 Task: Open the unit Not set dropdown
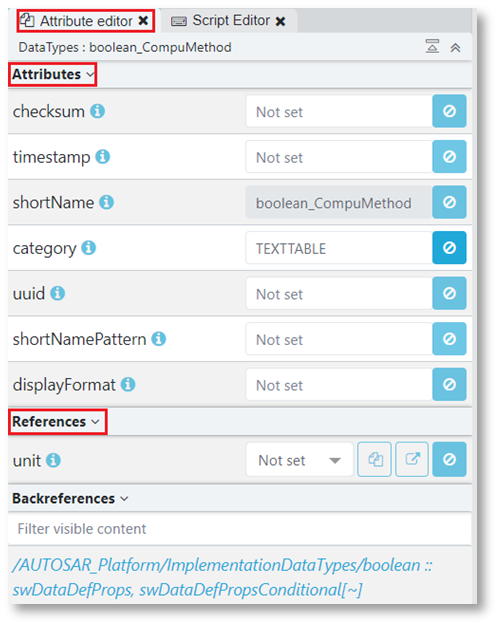[x=300, y=460]
